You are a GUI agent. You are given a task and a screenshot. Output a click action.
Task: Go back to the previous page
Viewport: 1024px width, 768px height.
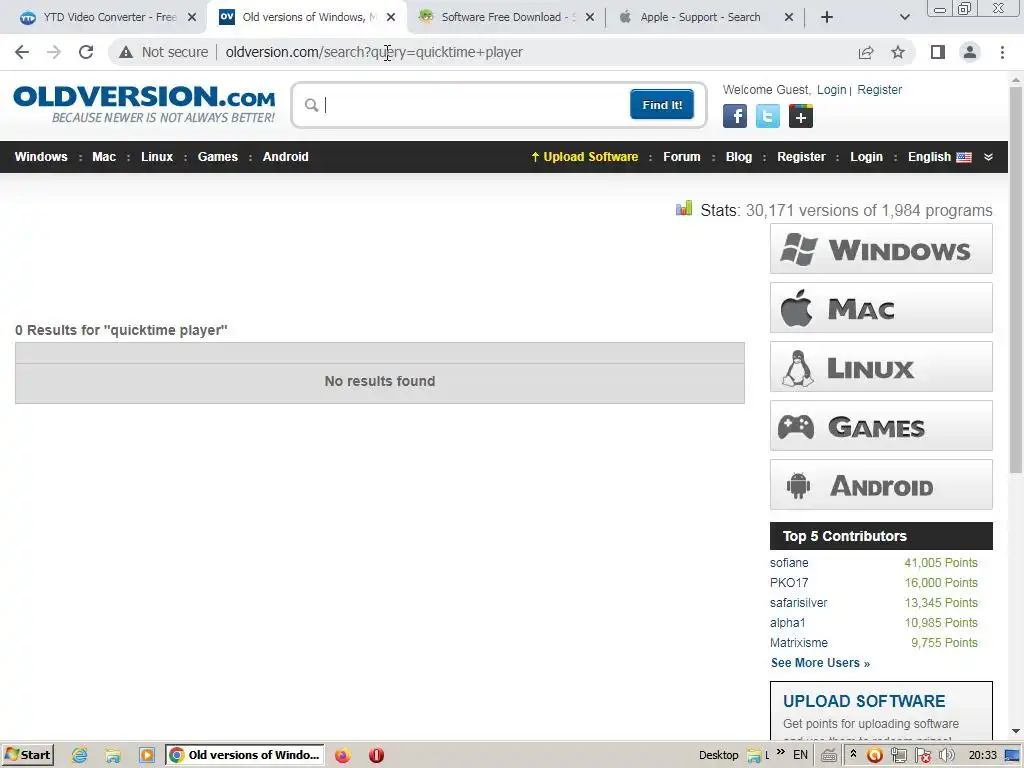click(x=22, y=52)
